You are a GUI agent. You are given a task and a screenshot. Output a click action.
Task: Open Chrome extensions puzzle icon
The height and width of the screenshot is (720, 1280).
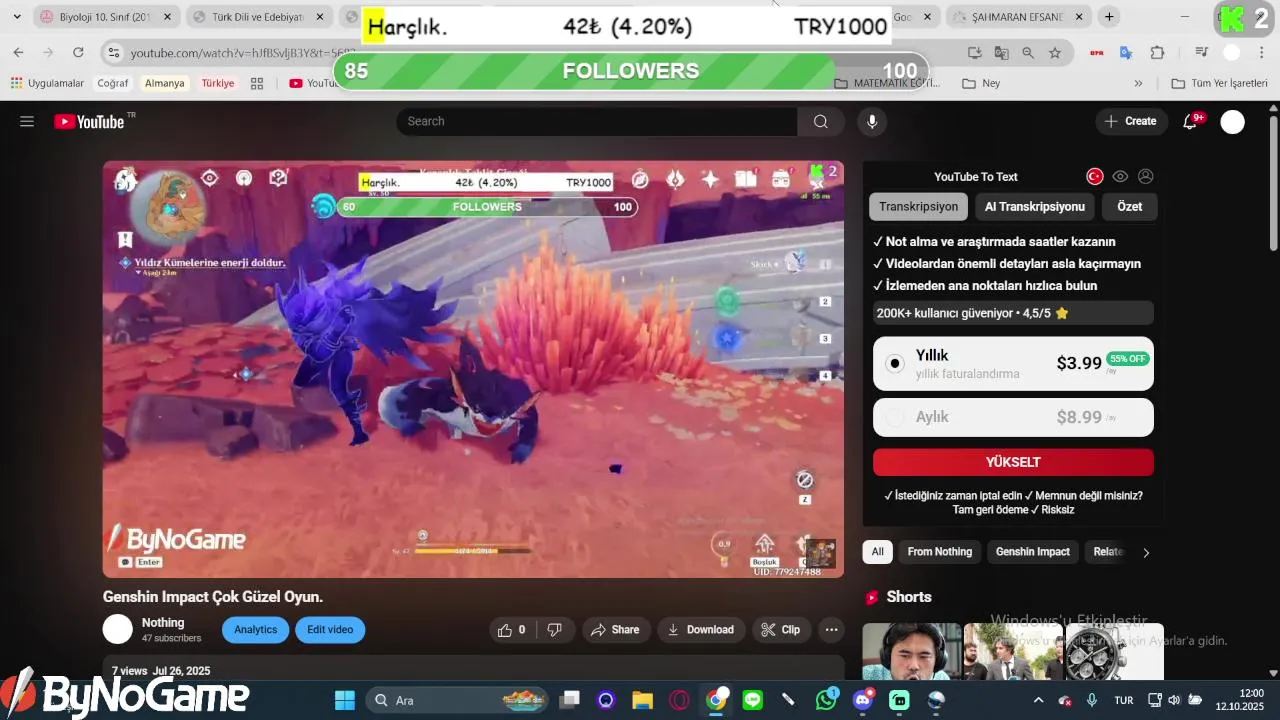pyautogui.click(x=1158, y=52)
